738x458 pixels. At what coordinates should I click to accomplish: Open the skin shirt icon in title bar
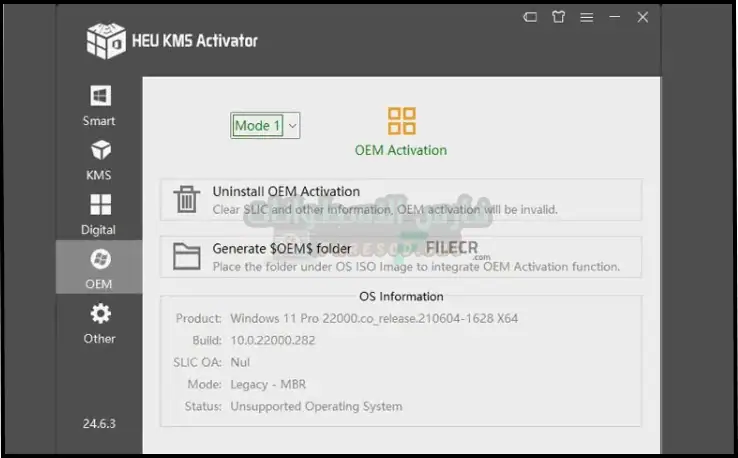tap(558, 17)
